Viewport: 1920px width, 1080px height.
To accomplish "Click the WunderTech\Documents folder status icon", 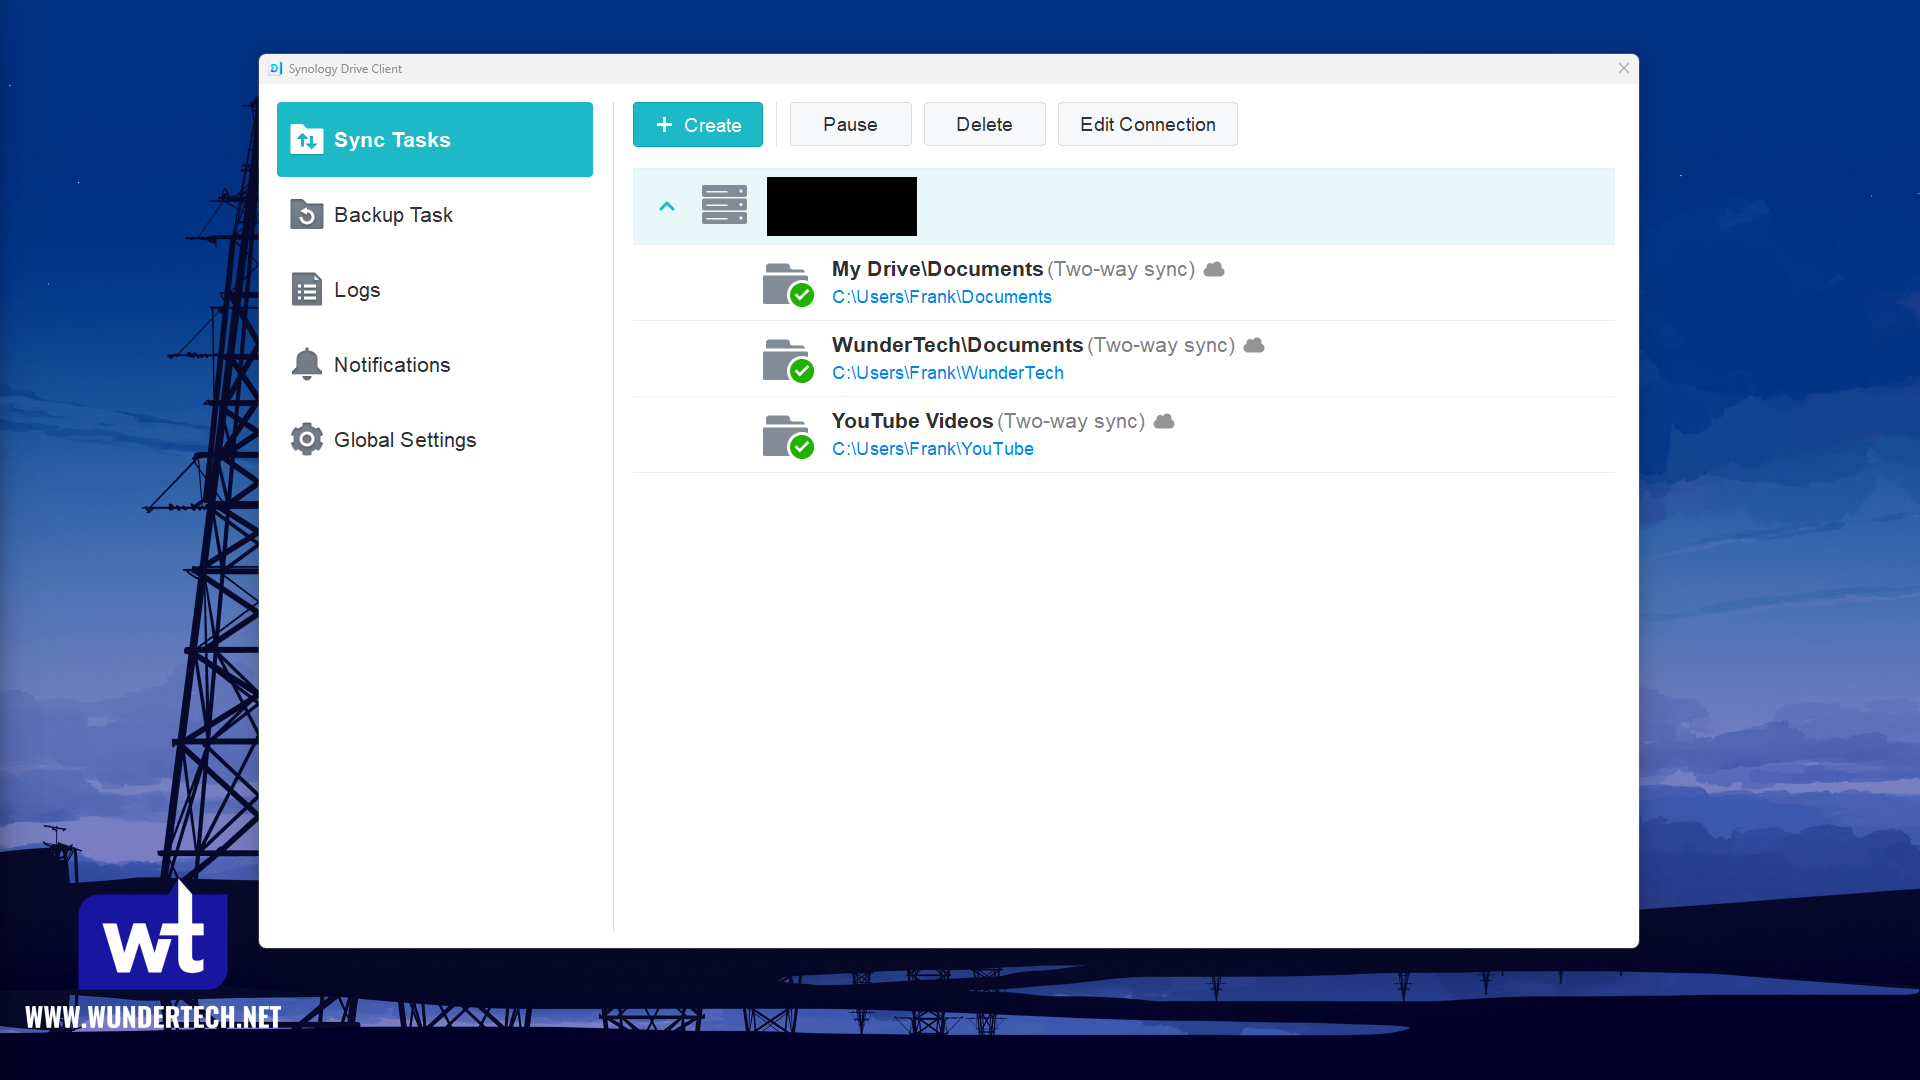I will click(788, 360).
